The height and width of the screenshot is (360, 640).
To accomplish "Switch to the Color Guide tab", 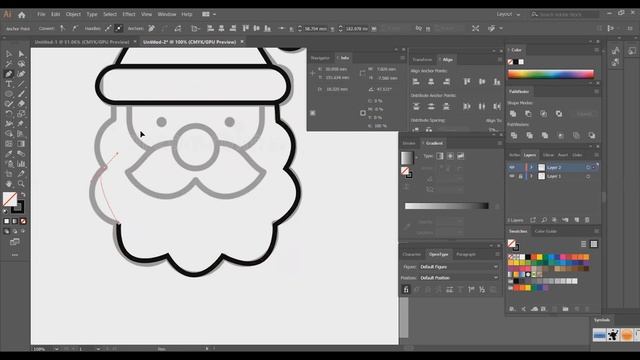I will (x=545, y=231).
